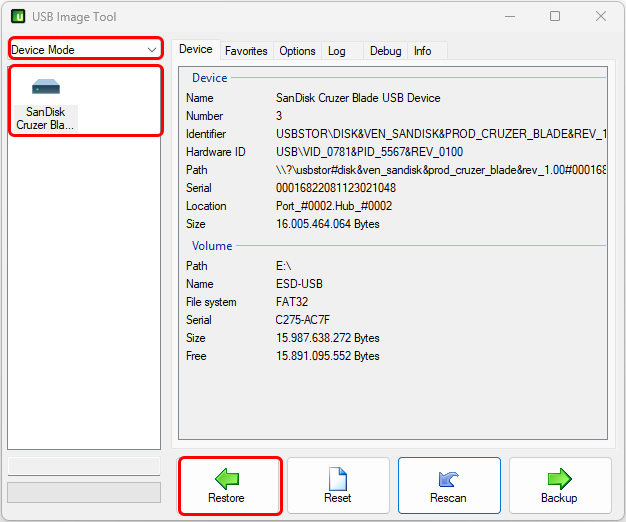Minimize the USB Image Tool window

click(510, 16)
